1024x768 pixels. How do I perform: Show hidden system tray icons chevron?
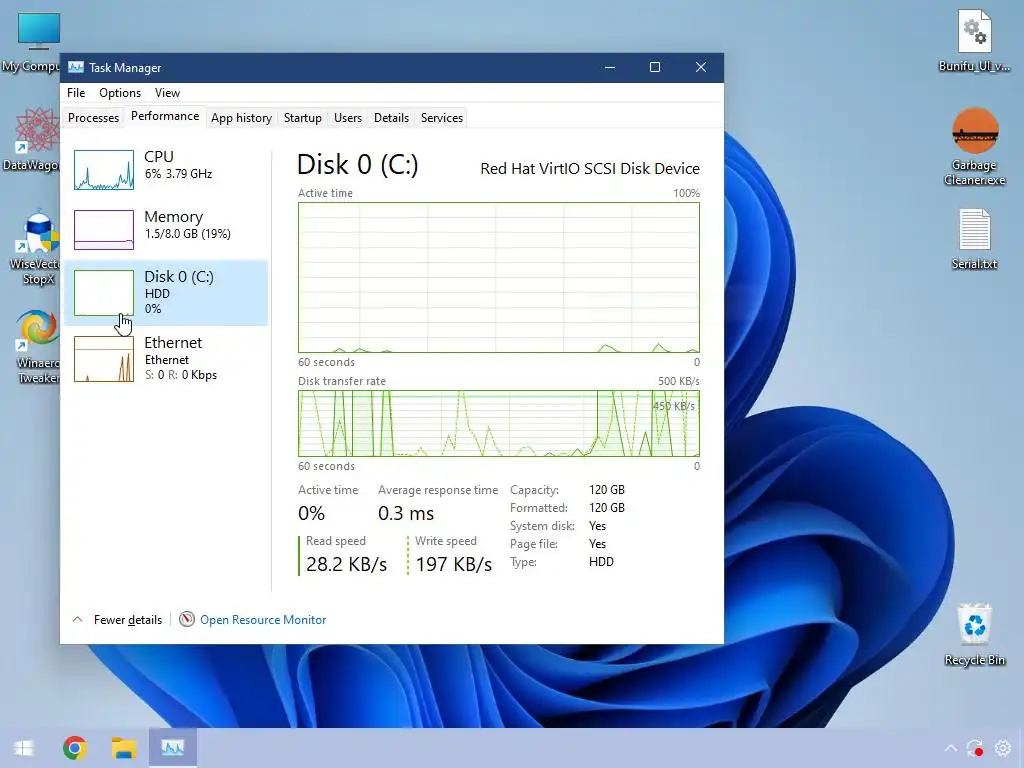click(950, 748)
